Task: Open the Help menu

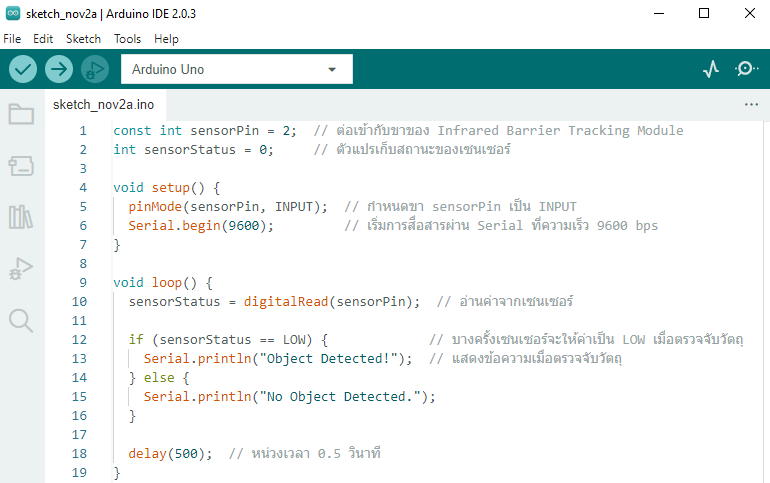Action: (167, 39)
